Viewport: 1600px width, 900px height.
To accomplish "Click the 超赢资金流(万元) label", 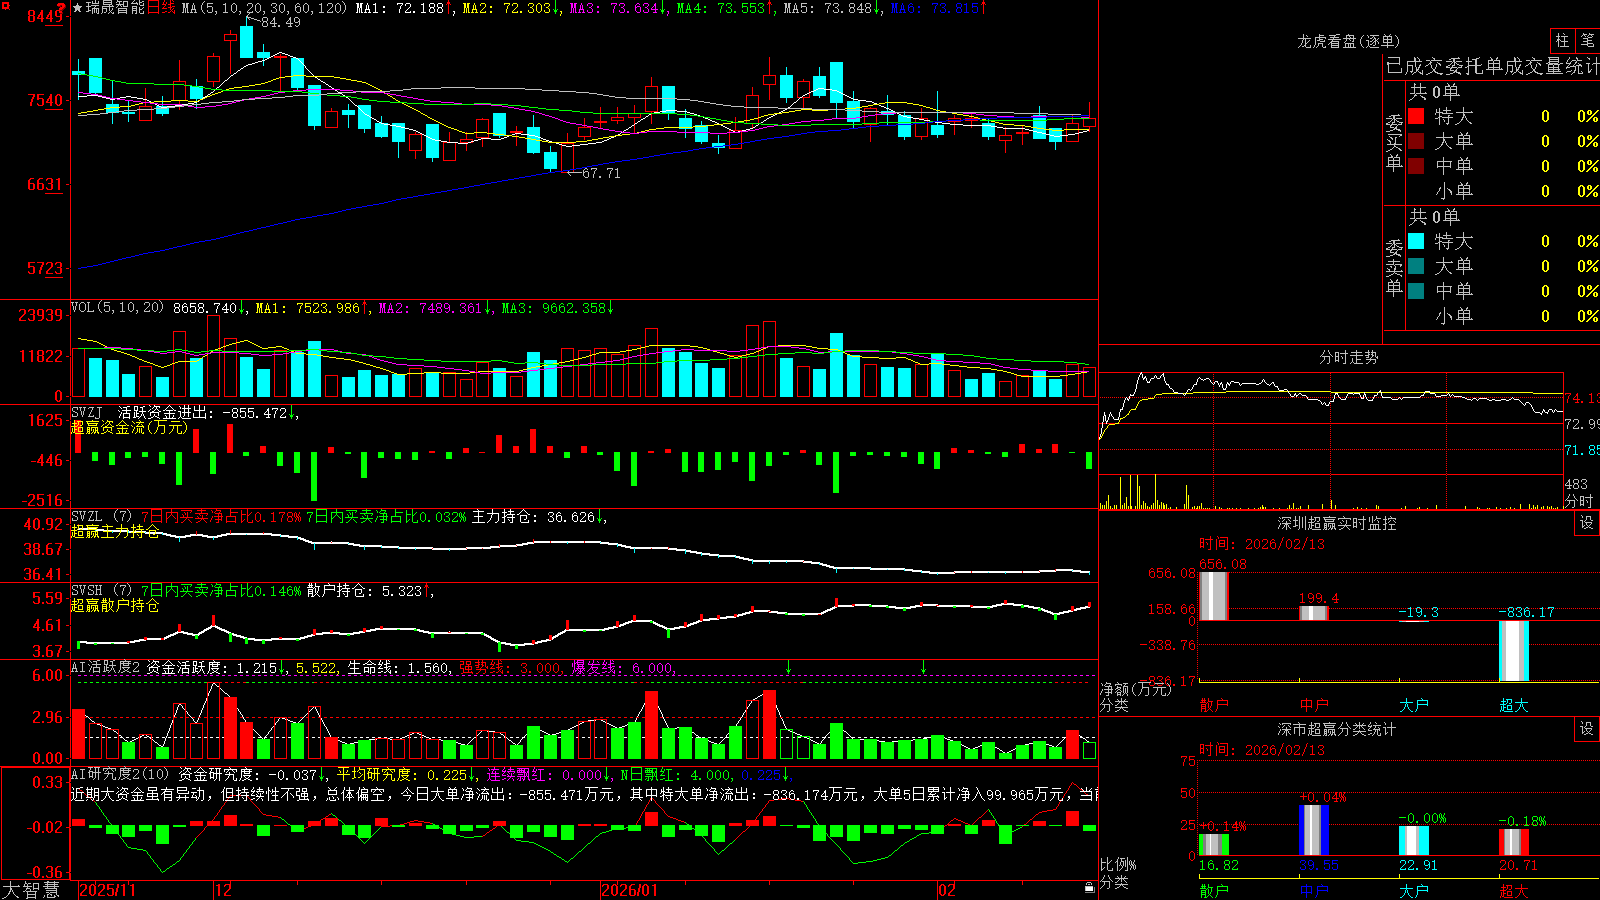I will [129, 427].
